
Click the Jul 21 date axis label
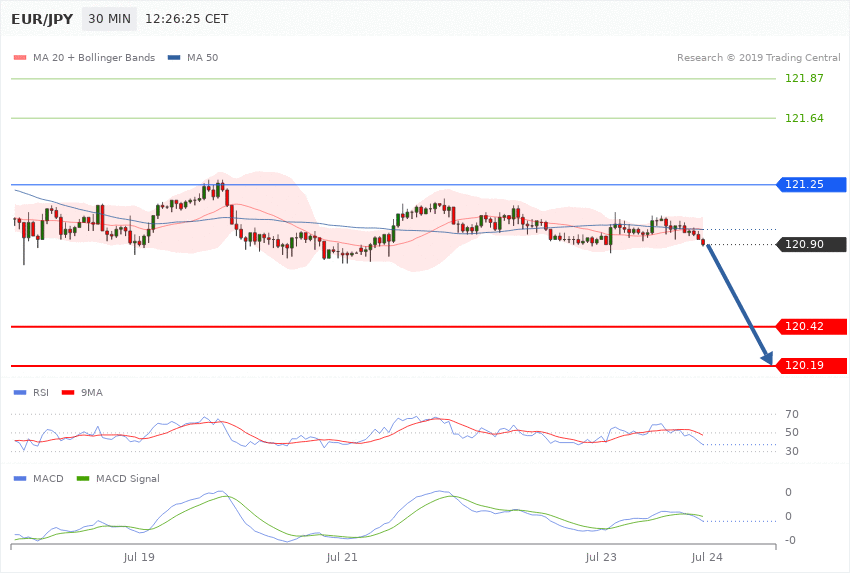[x=342, y=557]
